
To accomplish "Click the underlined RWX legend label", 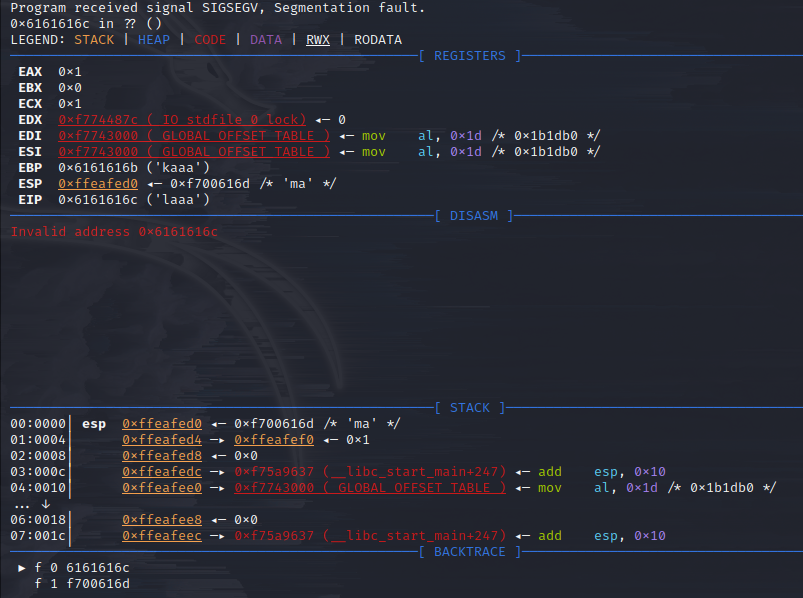I will (x=318, y=40).
